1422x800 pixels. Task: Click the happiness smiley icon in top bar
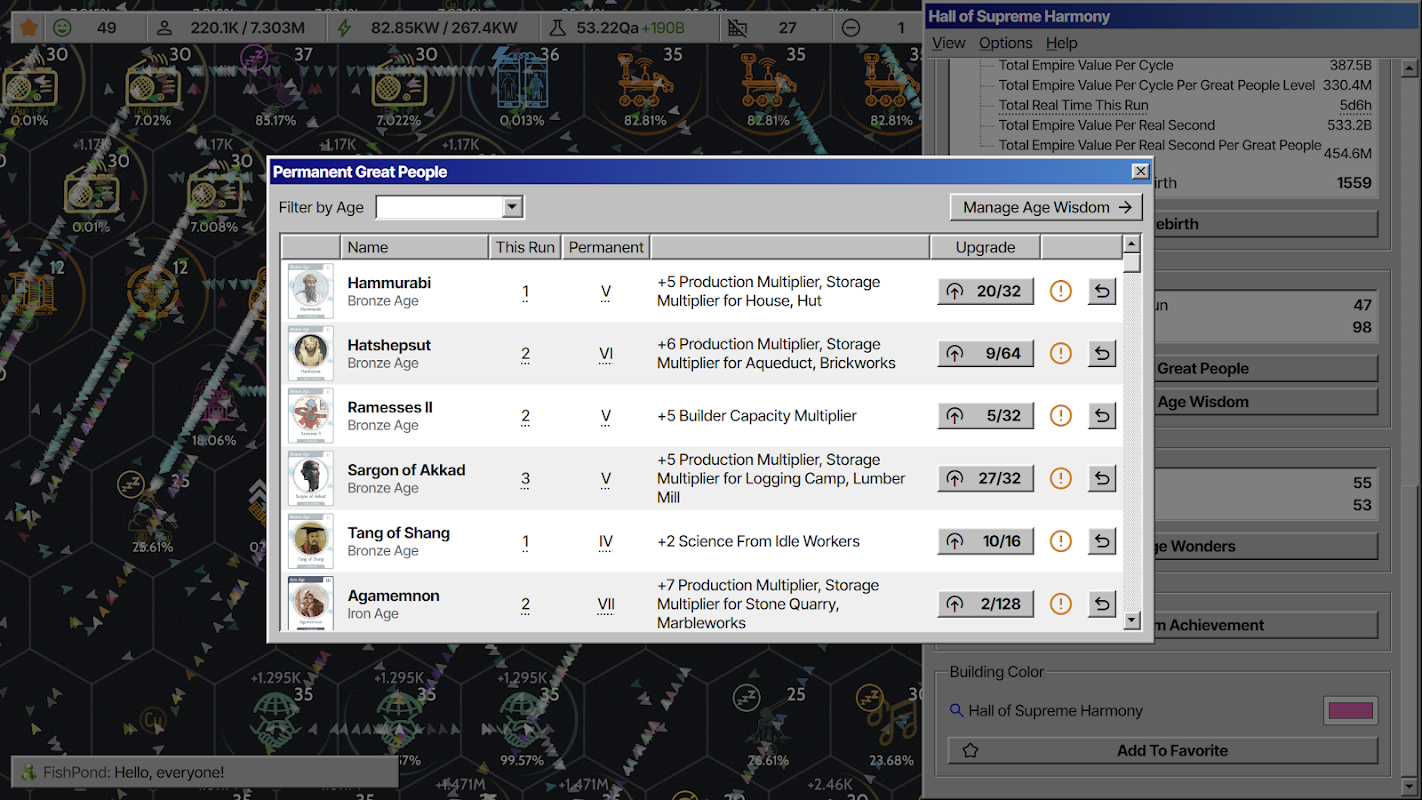point(63,28)
